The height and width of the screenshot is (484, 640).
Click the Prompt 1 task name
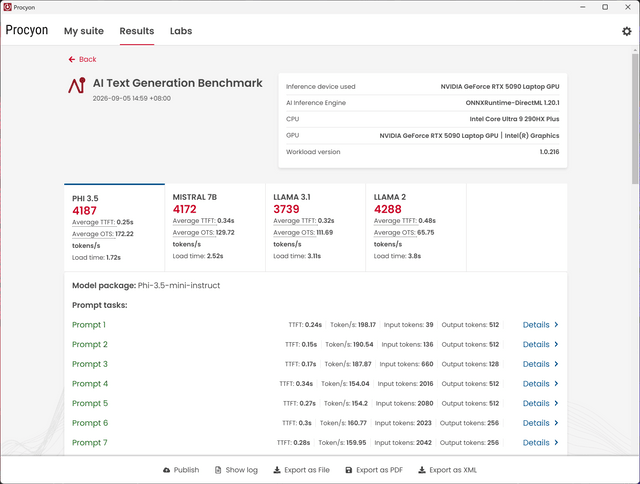pyautogui.click(x=89, y=325)
